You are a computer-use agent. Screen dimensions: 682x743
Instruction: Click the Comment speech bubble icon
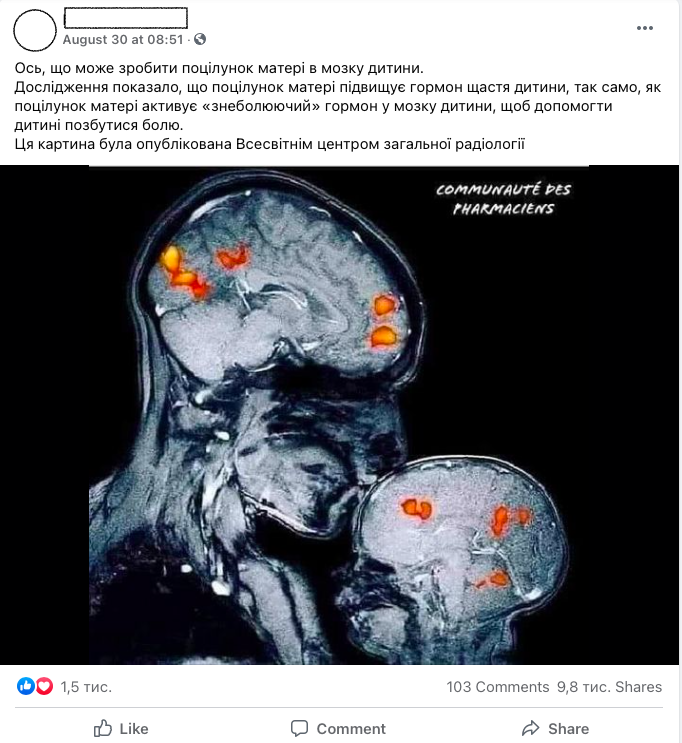299,728
